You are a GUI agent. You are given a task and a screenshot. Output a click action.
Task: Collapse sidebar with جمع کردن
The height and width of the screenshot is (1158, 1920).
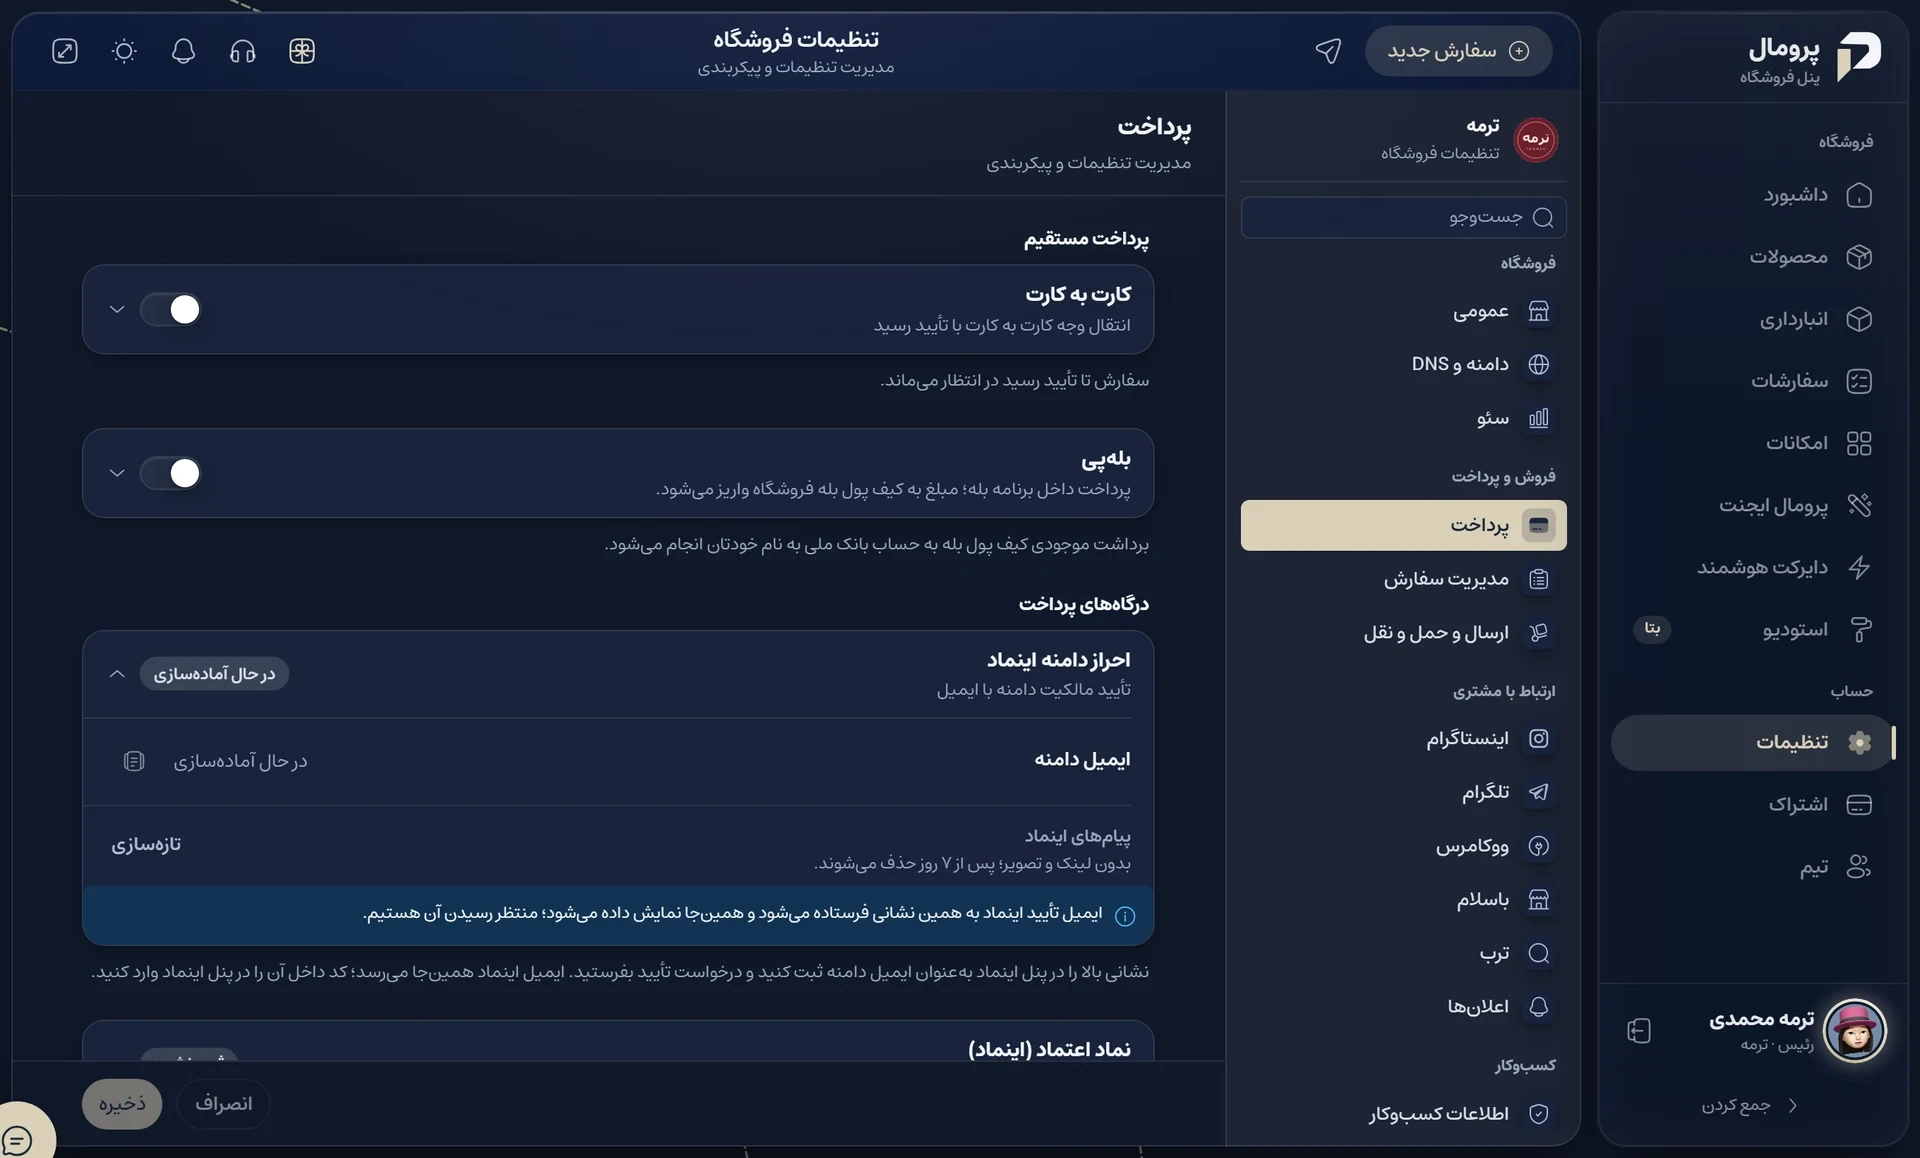click(1751, 1106)
